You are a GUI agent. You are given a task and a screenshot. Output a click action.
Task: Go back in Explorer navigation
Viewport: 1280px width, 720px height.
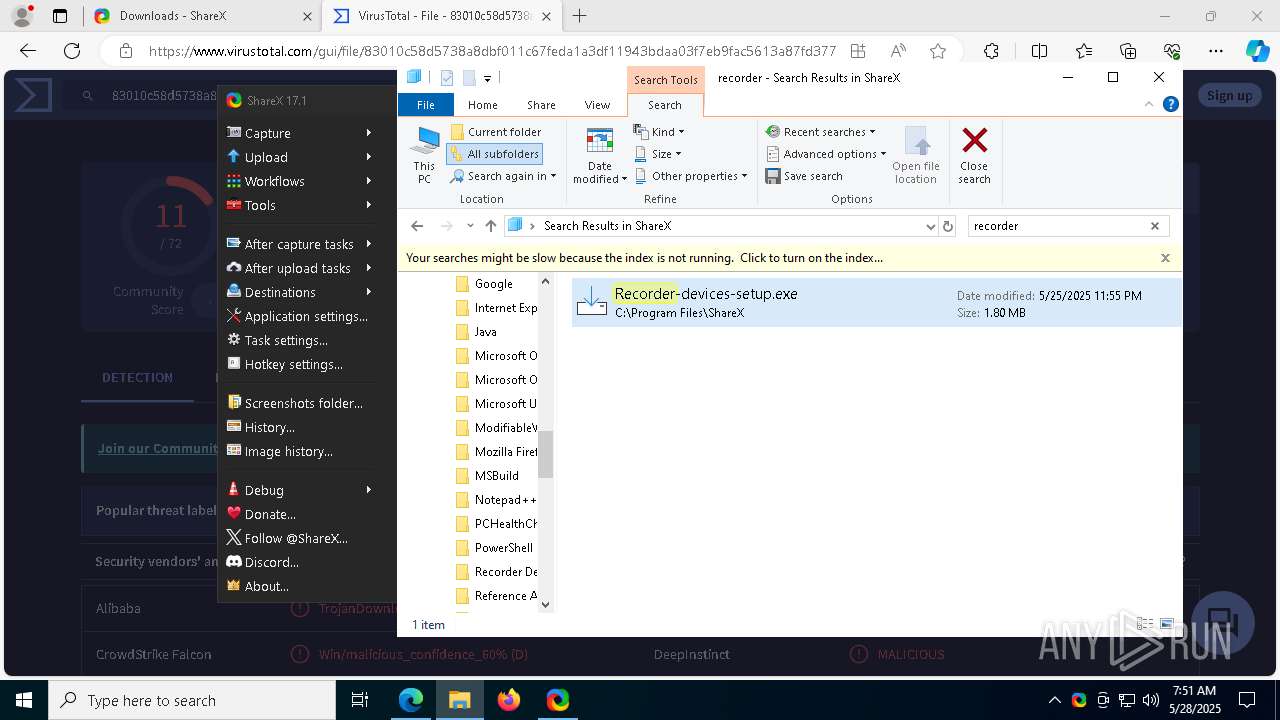pyautogui.click(x=417, y=226)
